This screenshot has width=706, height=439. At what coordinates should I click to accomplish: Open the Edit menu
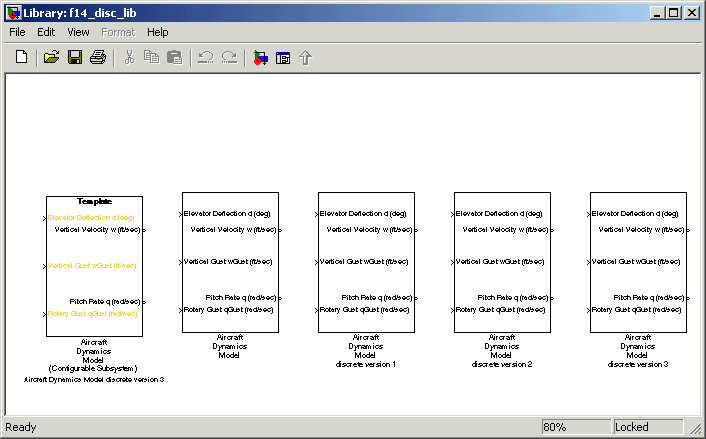point(46,32)
